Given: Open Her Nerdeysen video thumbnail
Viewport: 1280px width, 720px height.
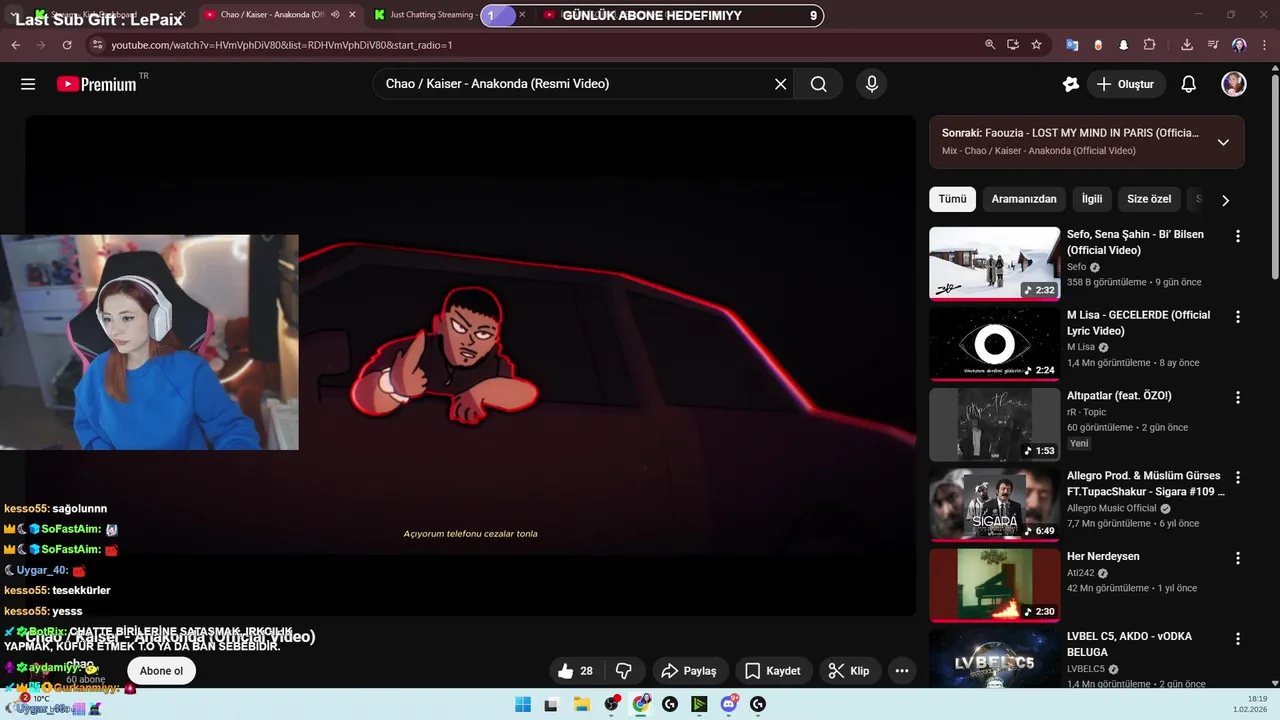Looking at the screenshot, I should [995, 585].
